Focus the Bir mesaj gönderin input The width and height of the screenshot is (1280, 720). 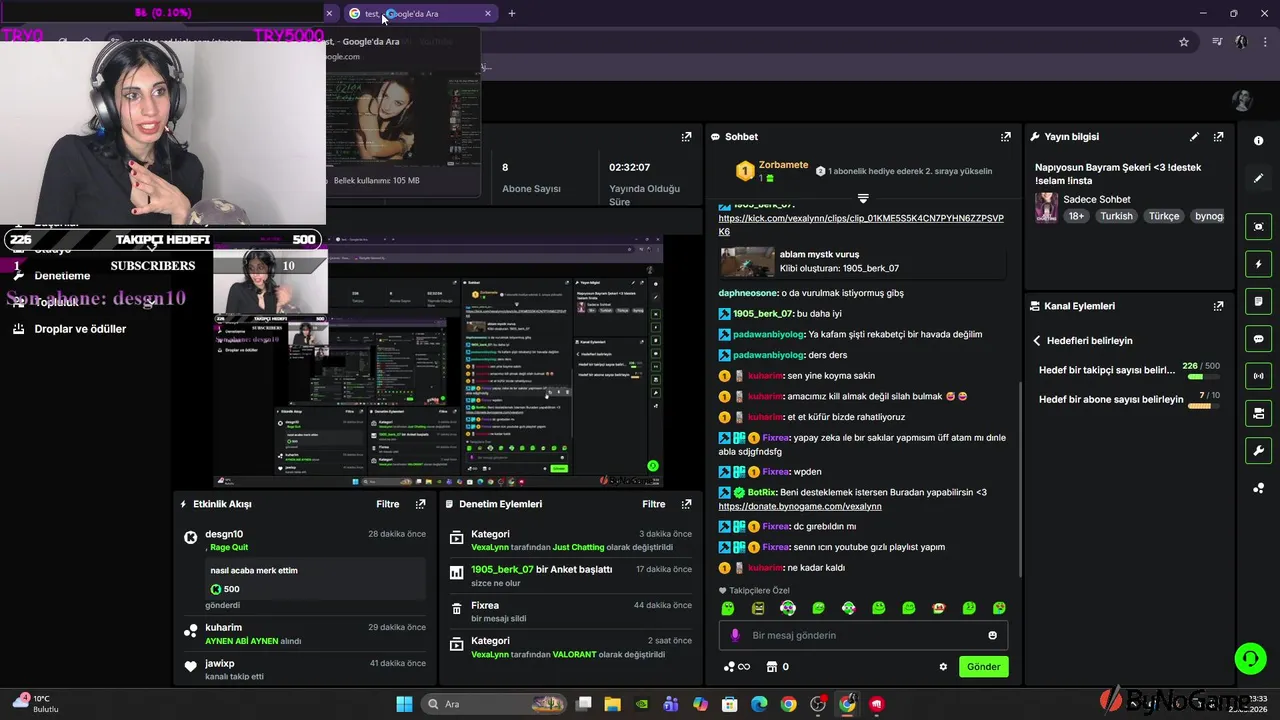pos(863,635)
